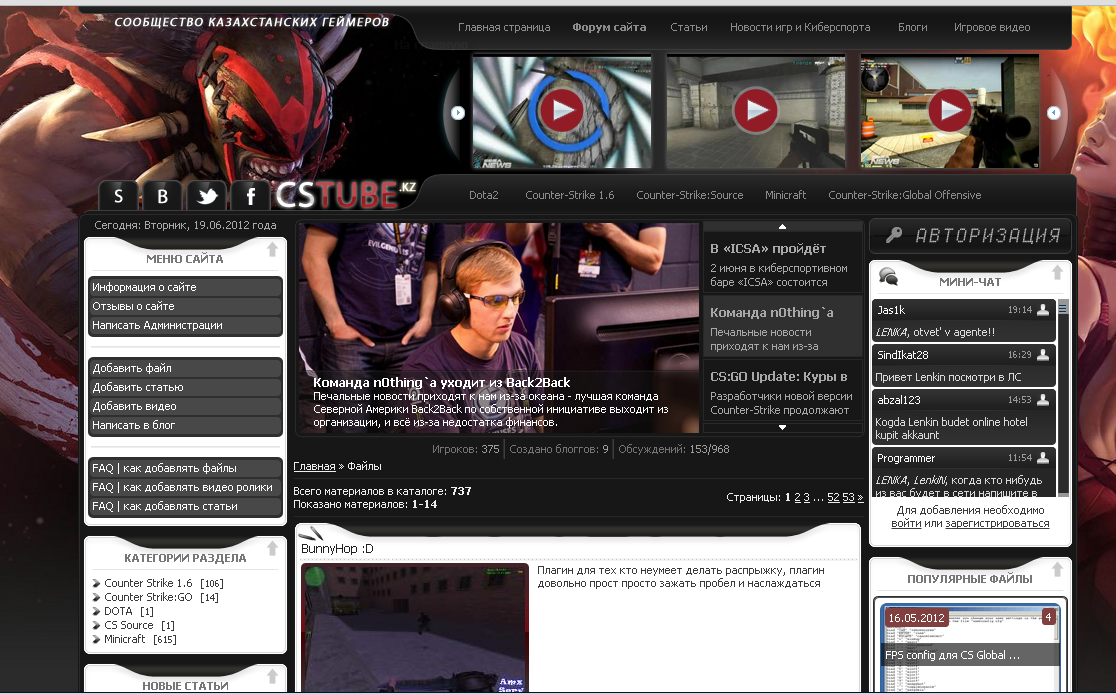The height and width of the screenshot is (694, 1116).
Task: Click the зарегистрироваться link
Action: pos(997,523)
